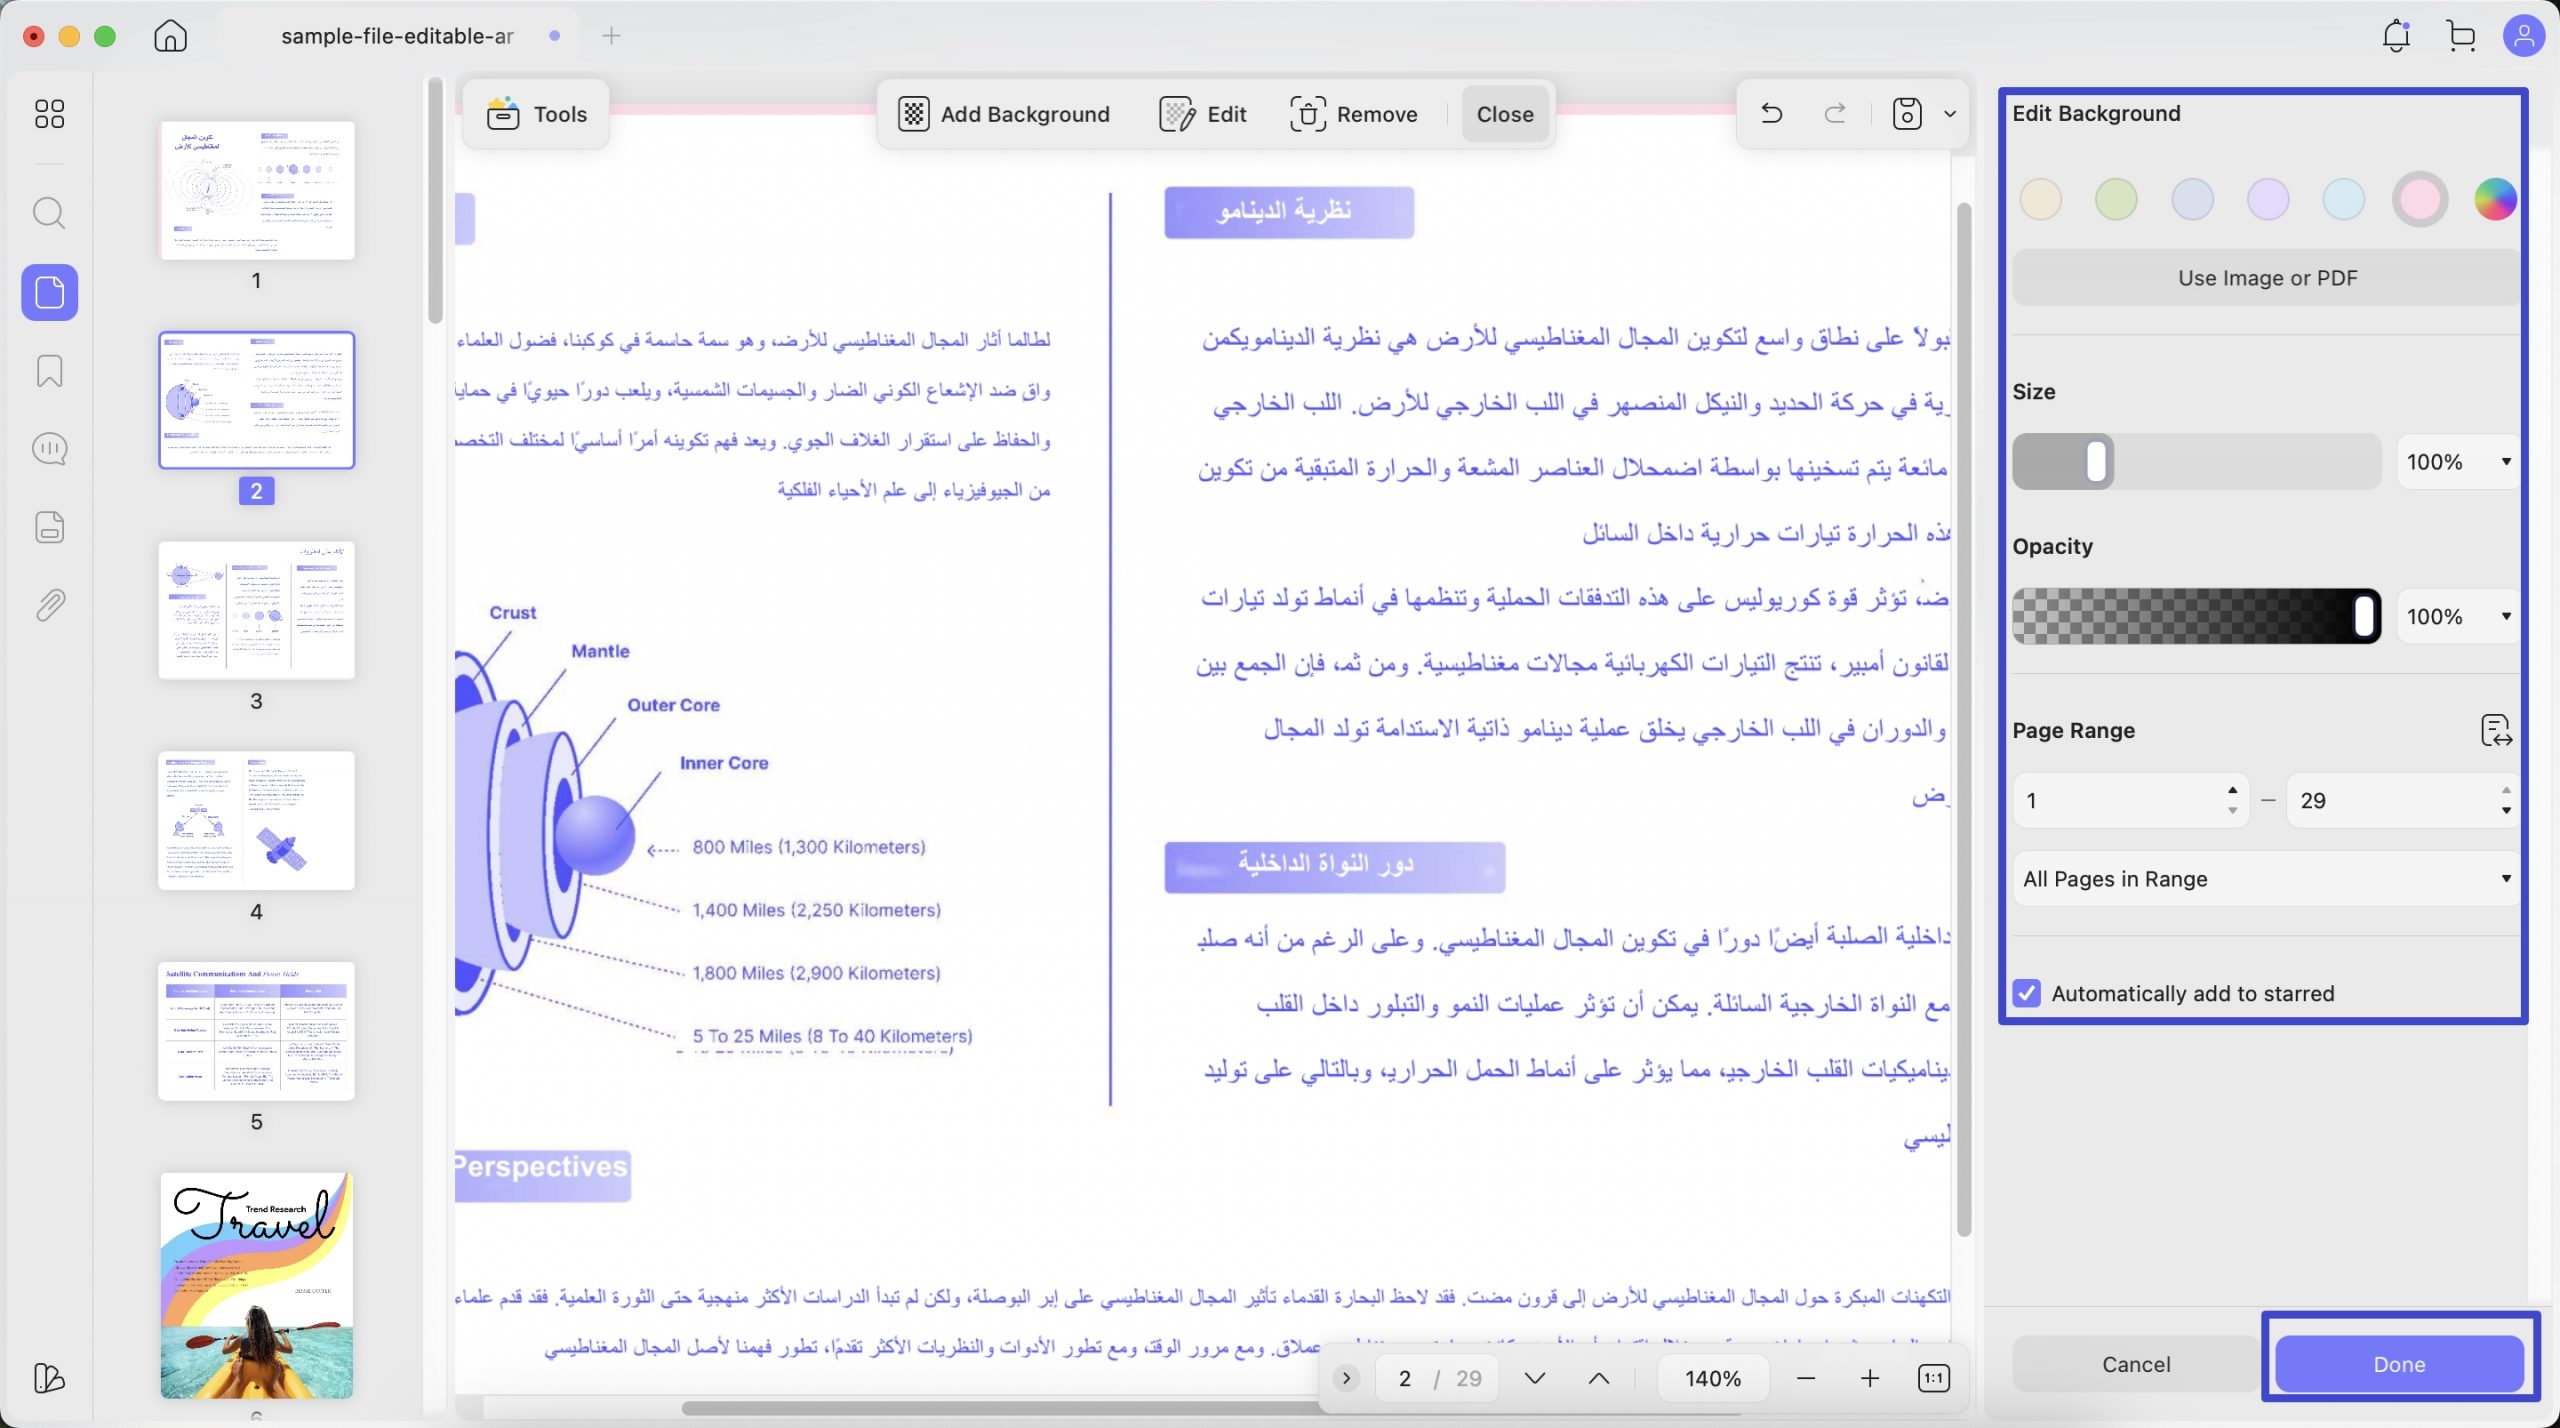Screen dimensions: 2560x1428
Task: Add a new tab with plus
Action: tap(612, 36)
